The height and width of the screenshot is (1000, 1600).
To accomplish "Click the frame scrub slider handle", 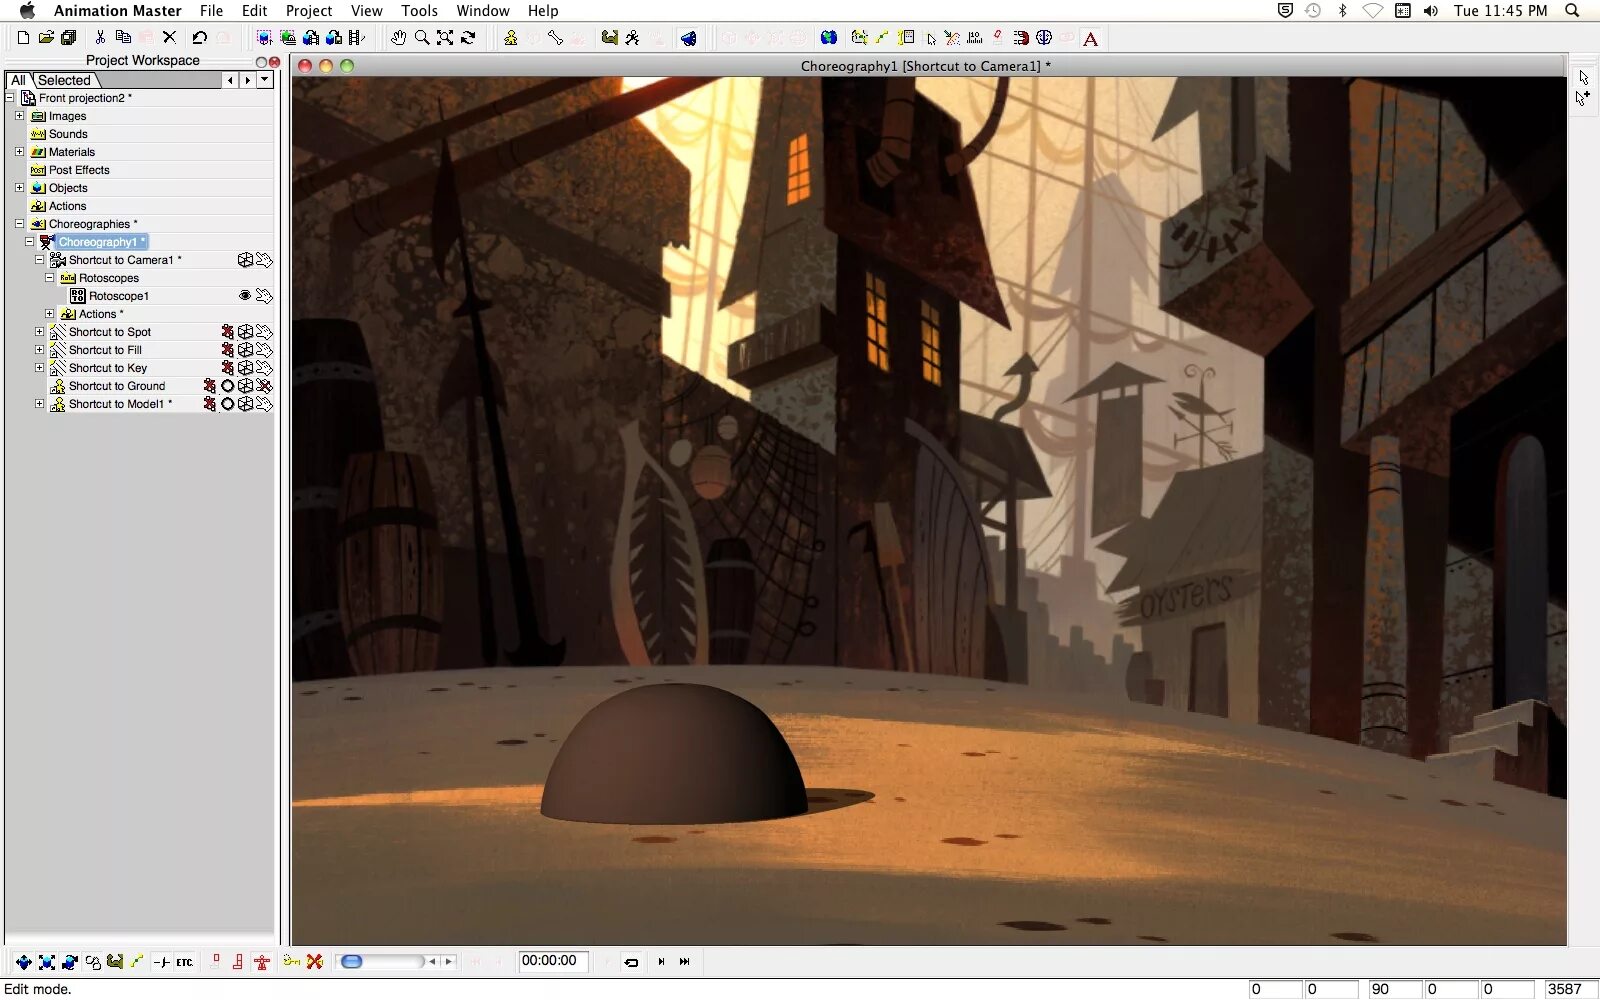I will pyautogui.click(x=352, y=962).
